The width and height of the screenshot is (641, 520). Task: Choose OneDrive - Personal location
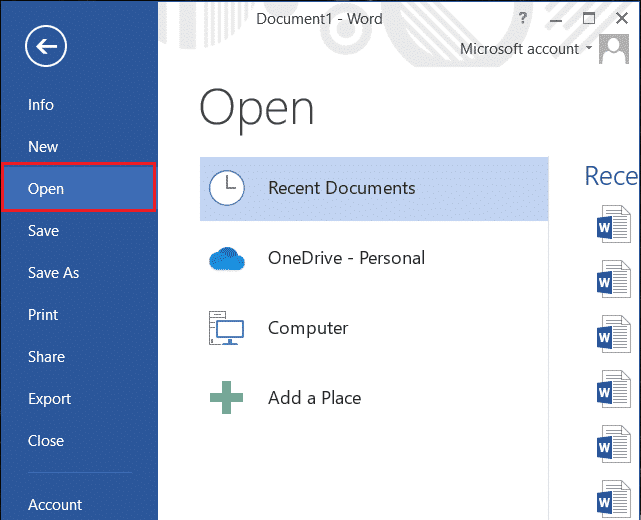[346, 258]
